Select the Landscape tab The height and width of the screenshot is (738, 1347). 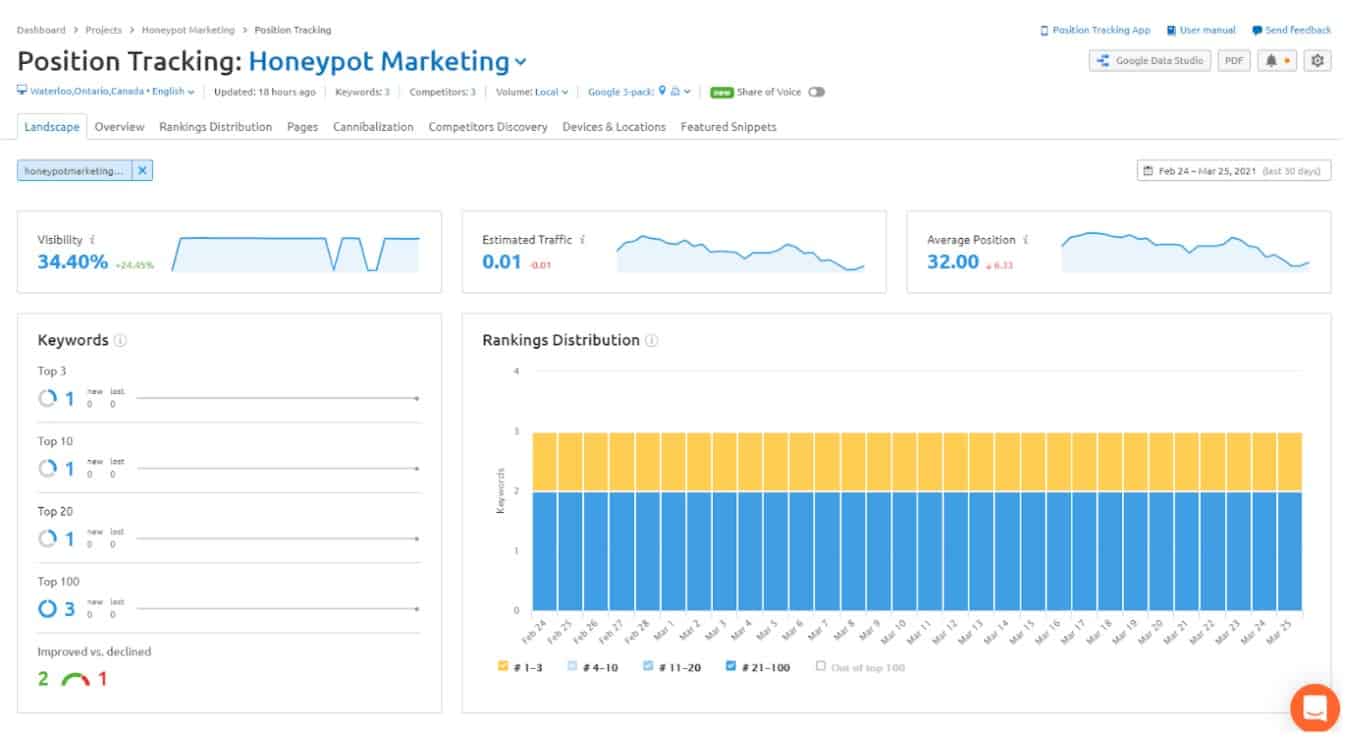coord(52,127)
